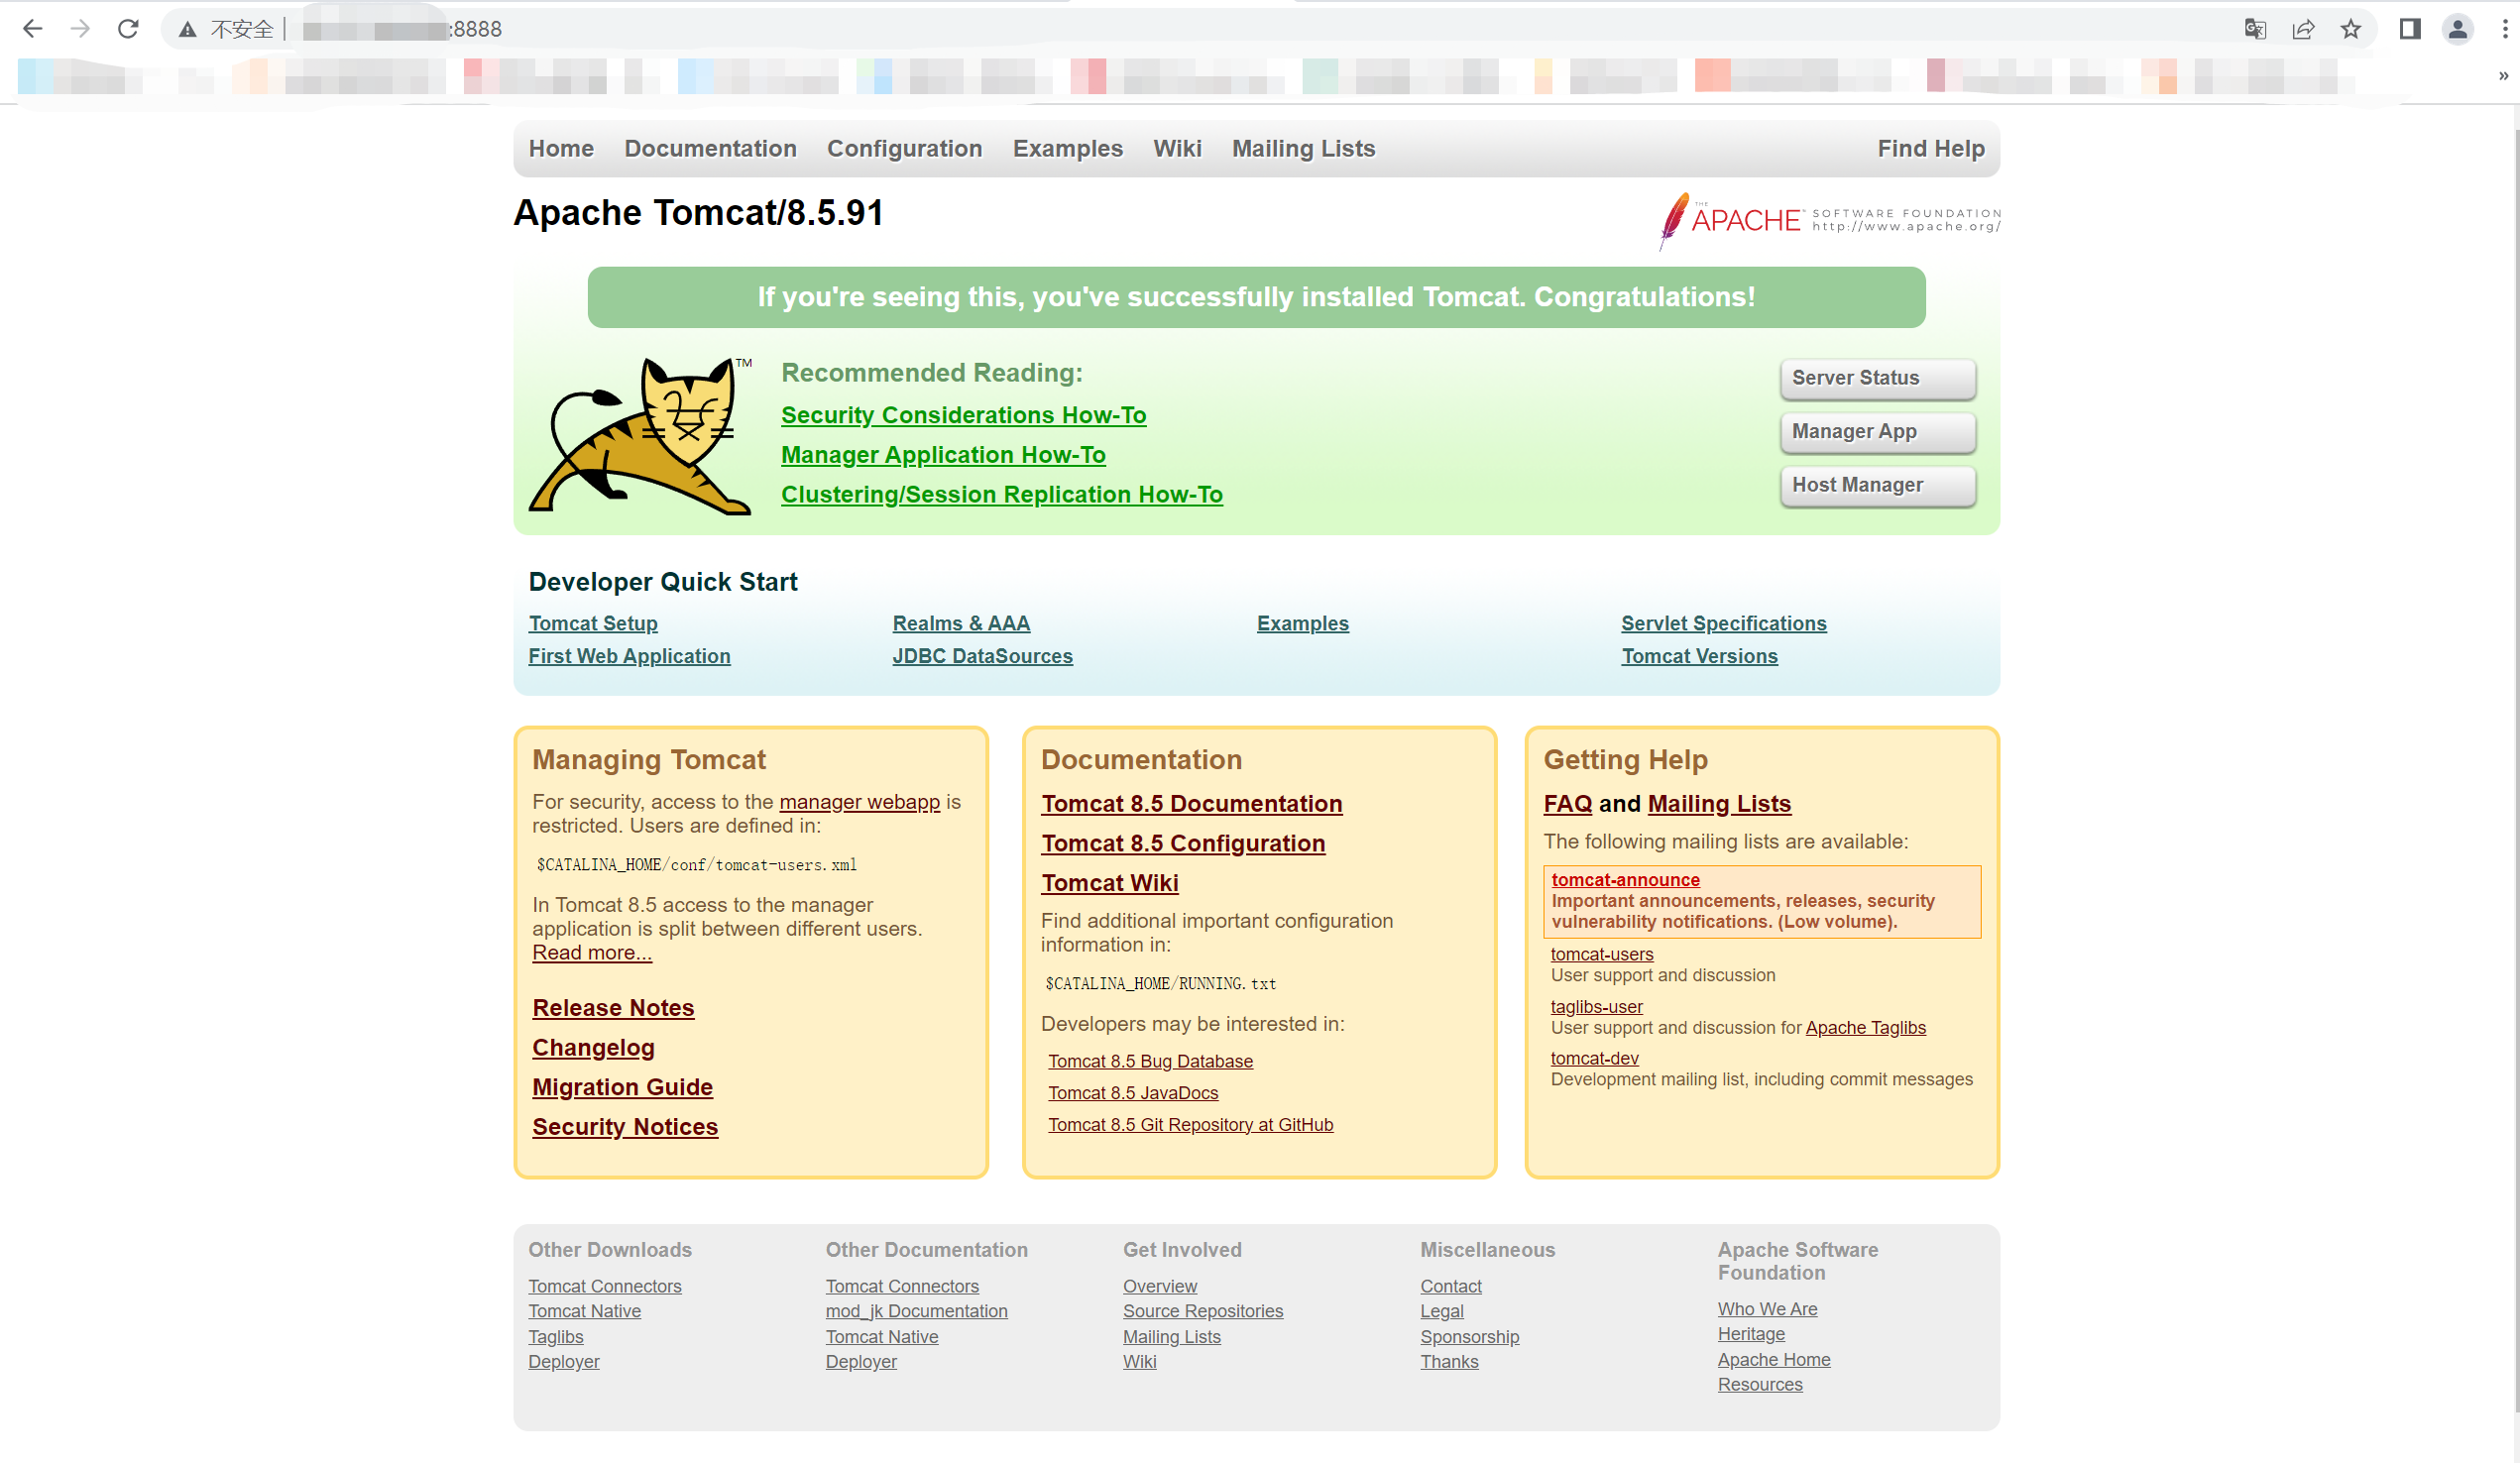2520x1463 pixels.
Task: Open the Release Notes link
Action: tap(613, 1007)
